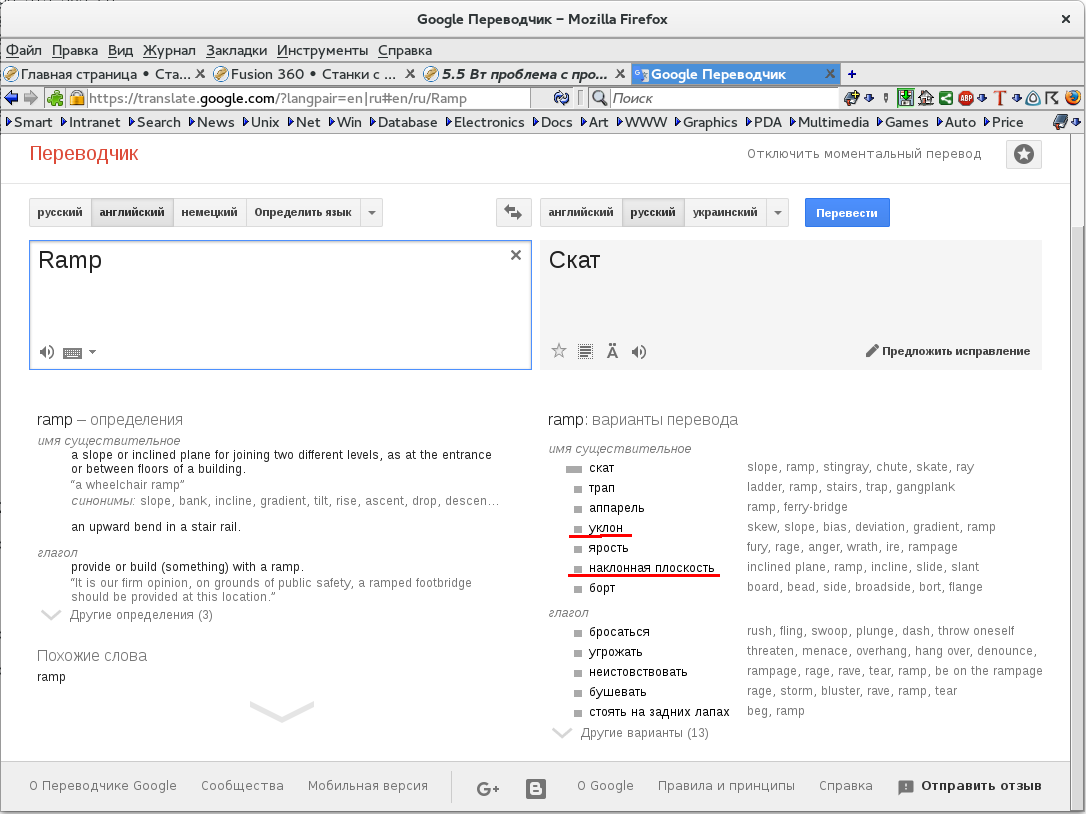The width and height of the screenshot is (1086, 814).
Task: Expand Другие варианты (13)
Action: coord(644,733)
